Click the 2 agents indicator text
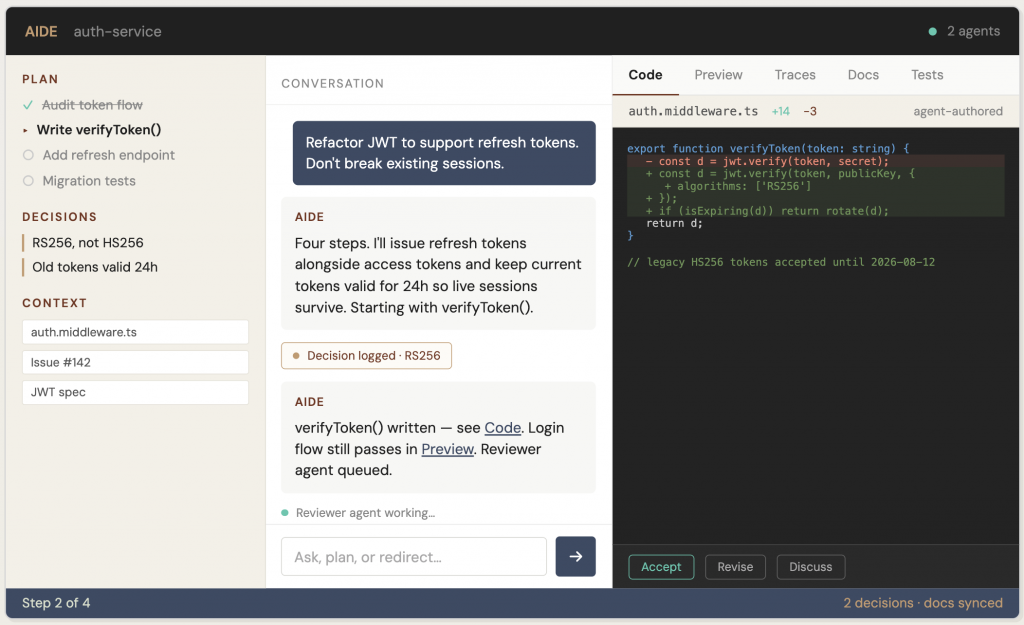The height and width of the screenshot is (625, 1024). (973, 31)
